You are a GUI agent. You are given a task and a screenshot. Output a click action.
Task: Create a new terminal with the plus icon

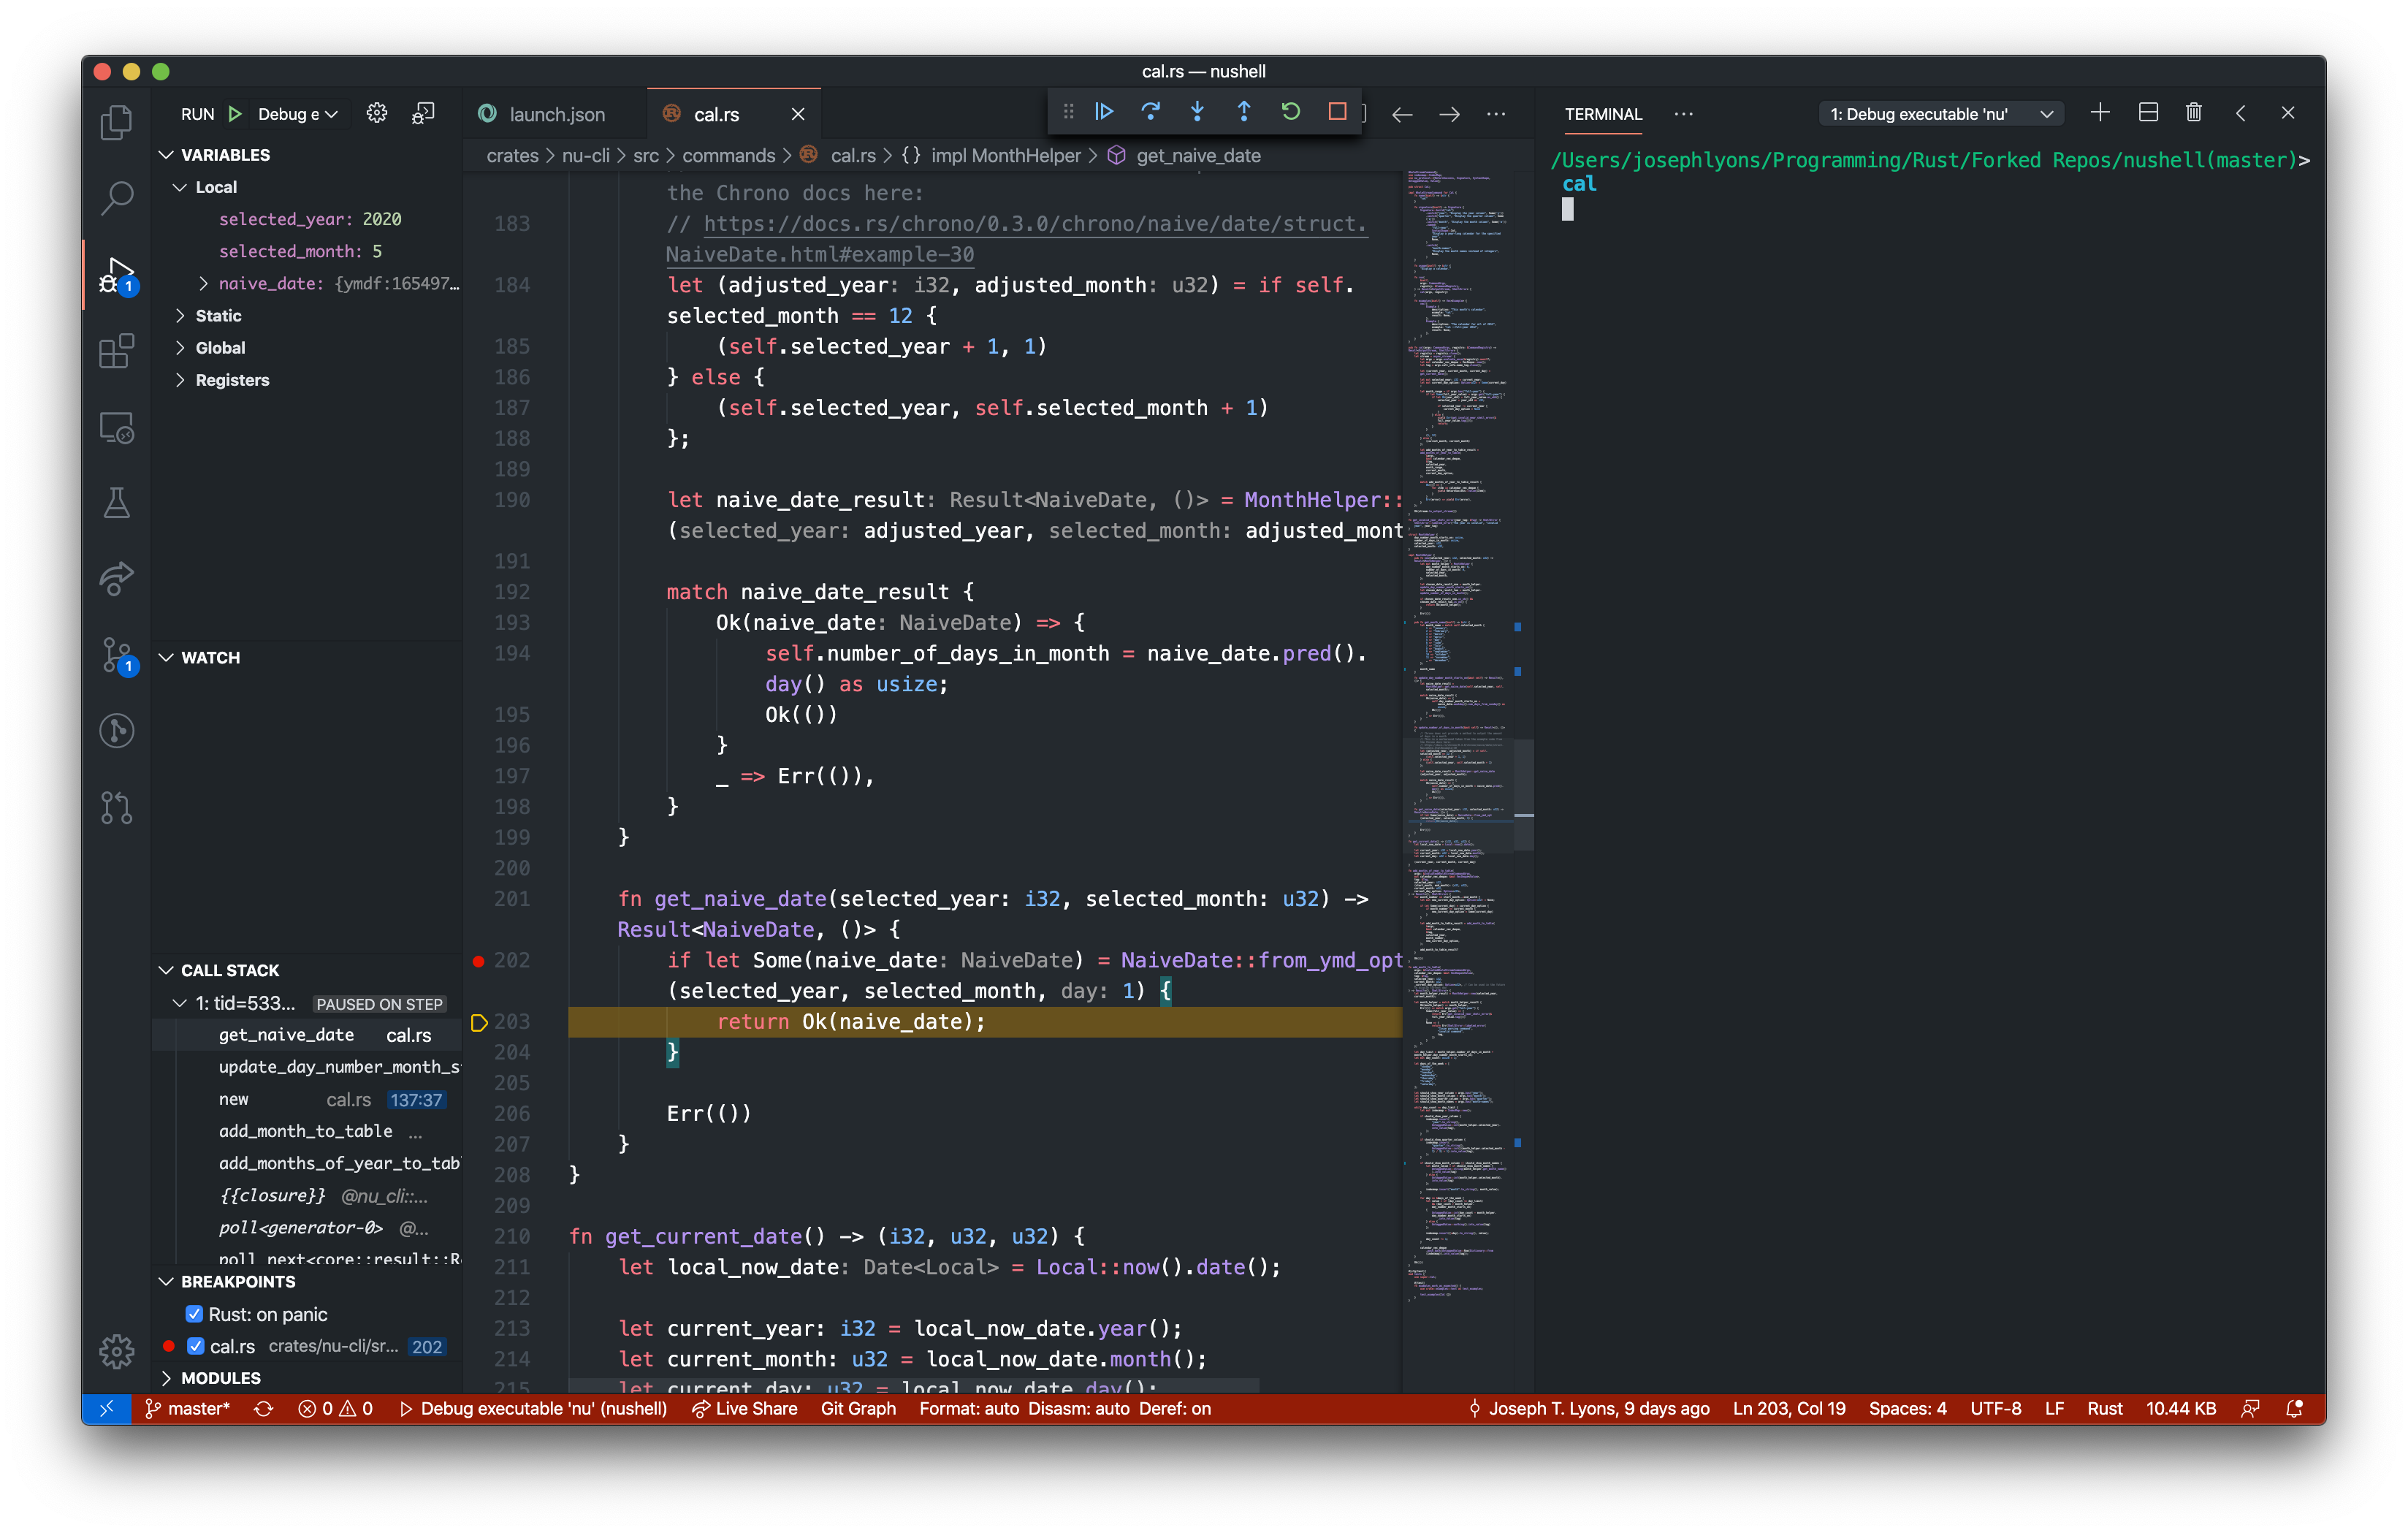point(2100,112)
